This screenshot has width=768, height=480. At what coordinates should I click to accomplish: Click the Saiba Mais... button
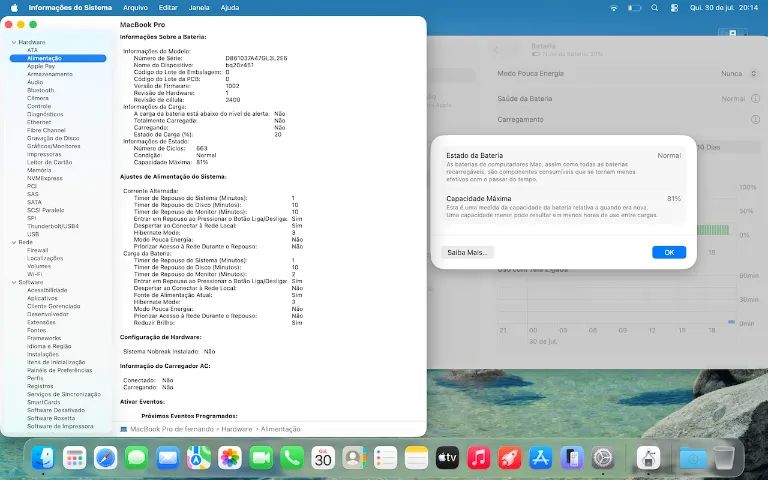467,252
